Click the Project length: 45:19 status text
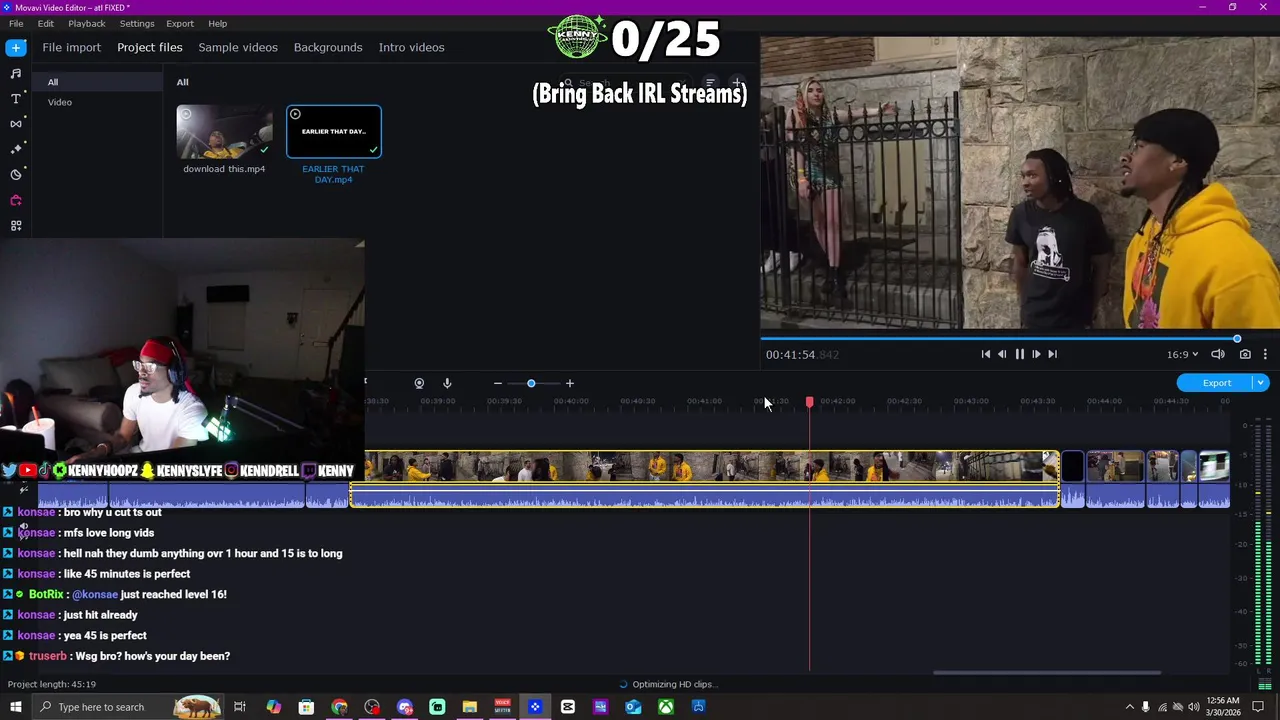The height and width of the screenshot is (720, 1280). pos(52,684)
